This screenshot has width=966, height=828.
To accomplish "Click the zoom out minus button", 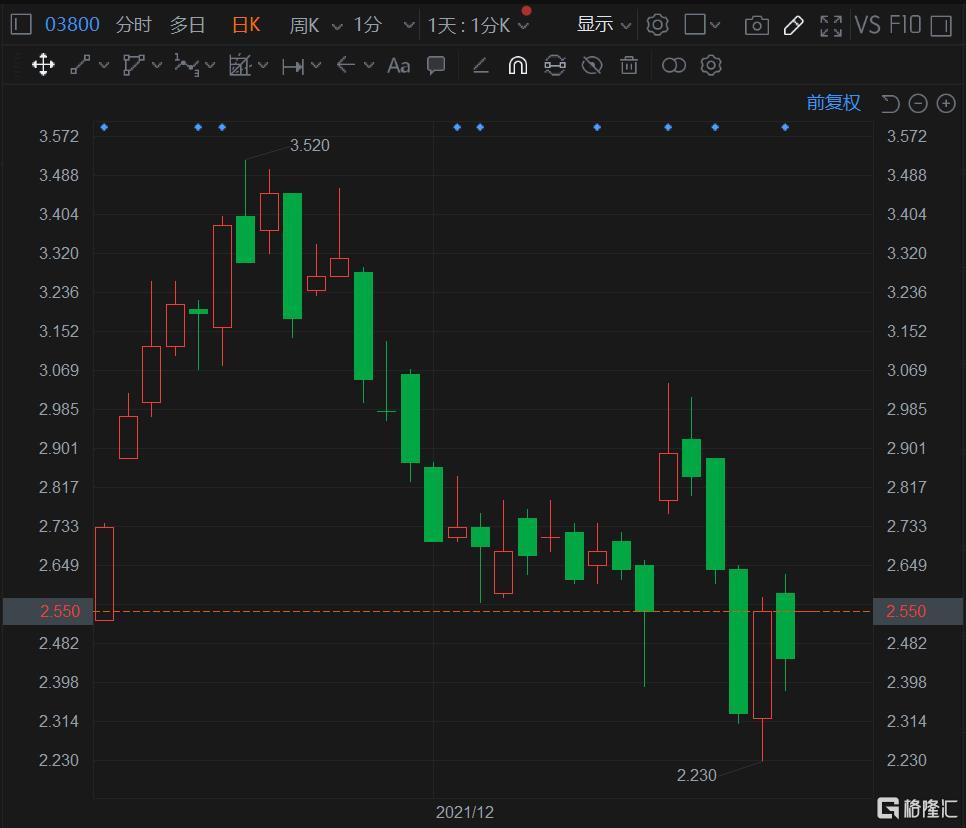I will (x=918, y=103).
